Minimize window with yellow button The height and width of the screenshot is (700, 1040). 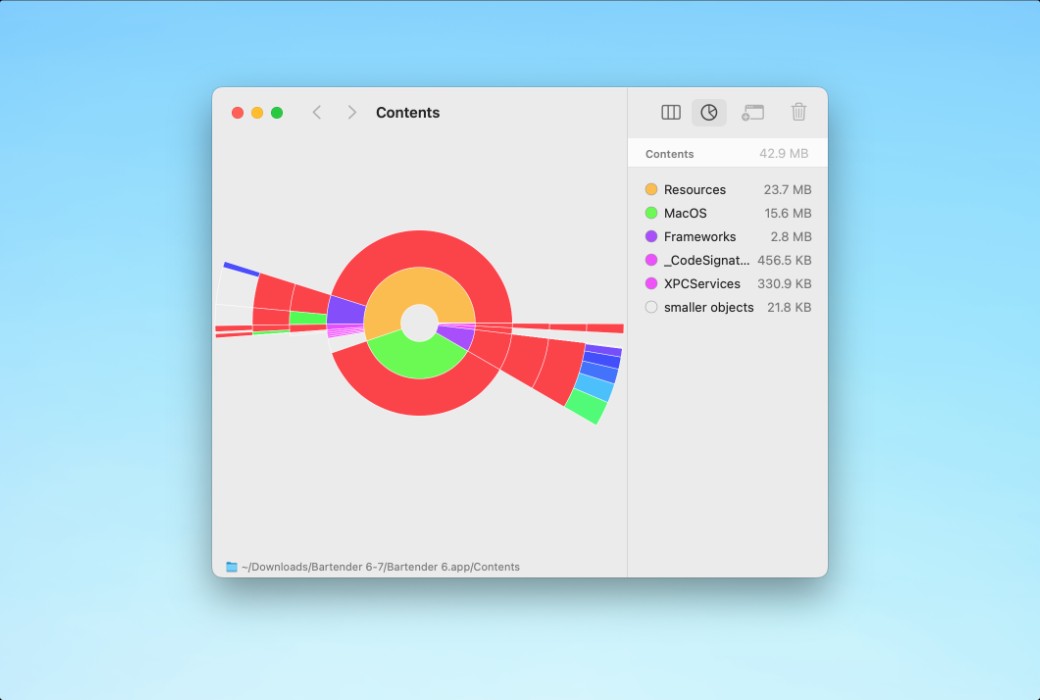[x=257, y=113]
